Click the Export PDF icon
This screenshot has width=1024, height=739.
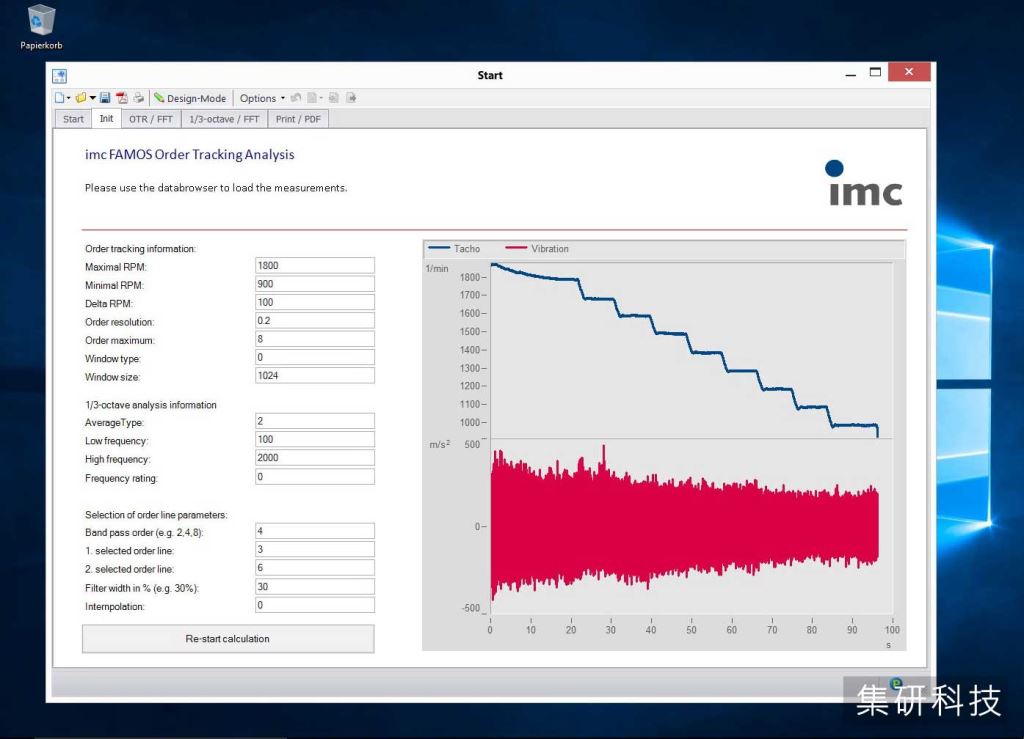click(x=121, y=98)
